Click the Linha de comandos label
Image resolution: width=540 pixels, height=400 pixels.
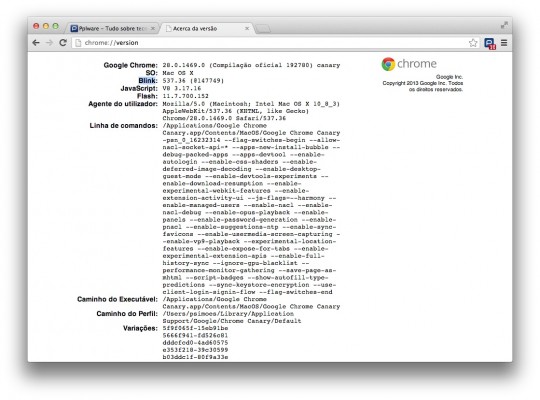[x=124, y=125]
